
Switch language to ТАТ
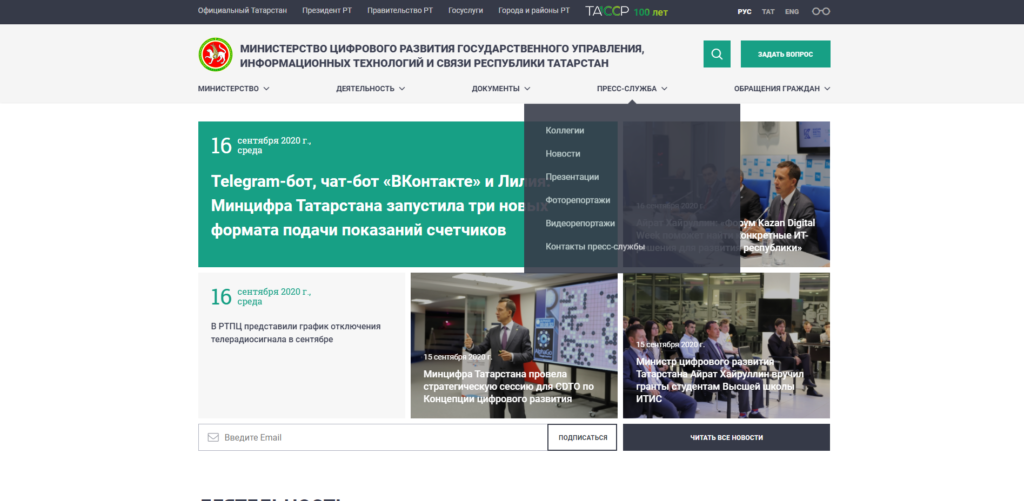tap(768, 12)
